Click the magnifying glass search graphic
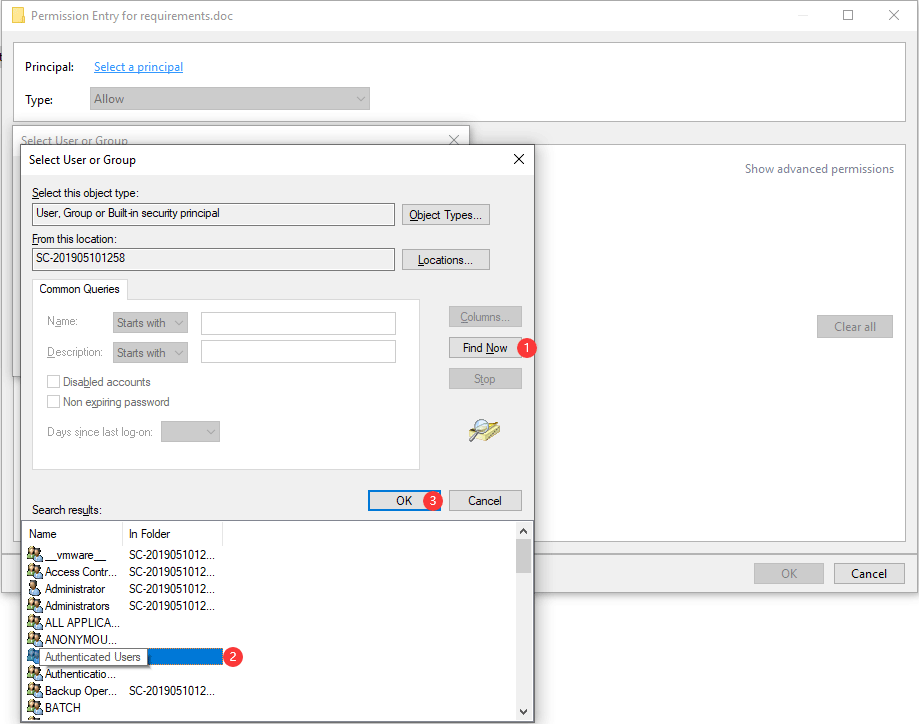 click(x=484, y=431)
